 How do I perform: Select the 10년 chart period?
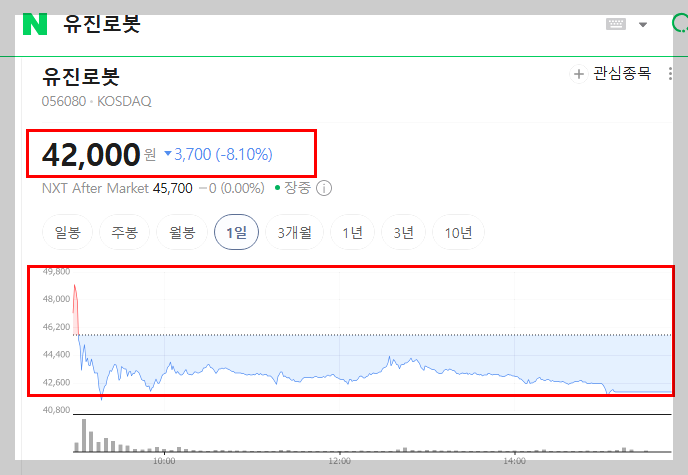pyautogui.click(x=458, y=232)
